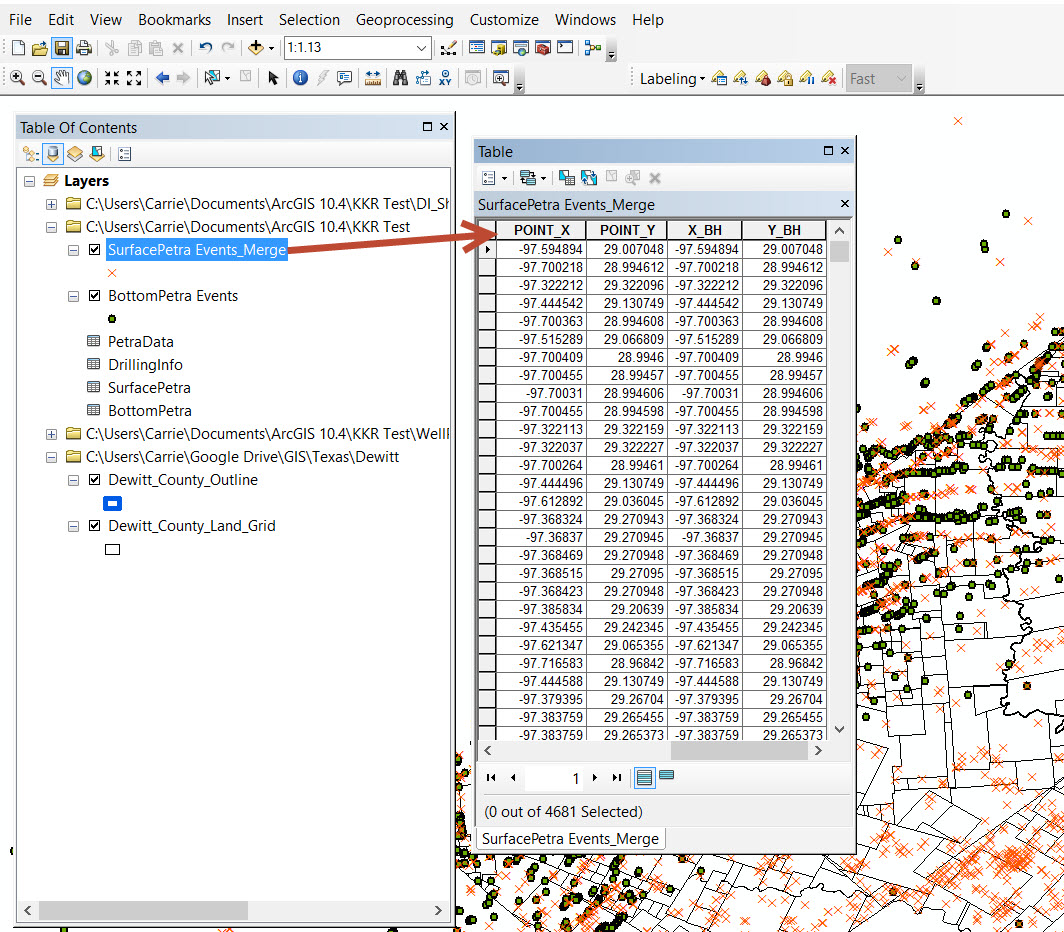This screenshot has height=932, width=1064.
Task: Toggle visibility of BottomPetra Events layer
Action: click(x=95, y=296)
